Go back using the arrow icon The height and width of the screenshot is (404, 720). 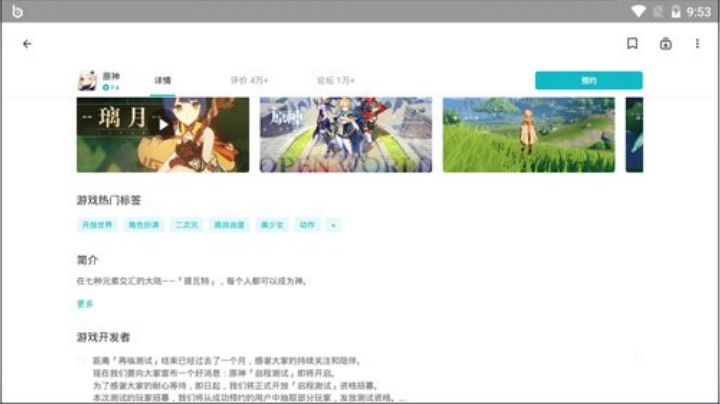[27, 44]
